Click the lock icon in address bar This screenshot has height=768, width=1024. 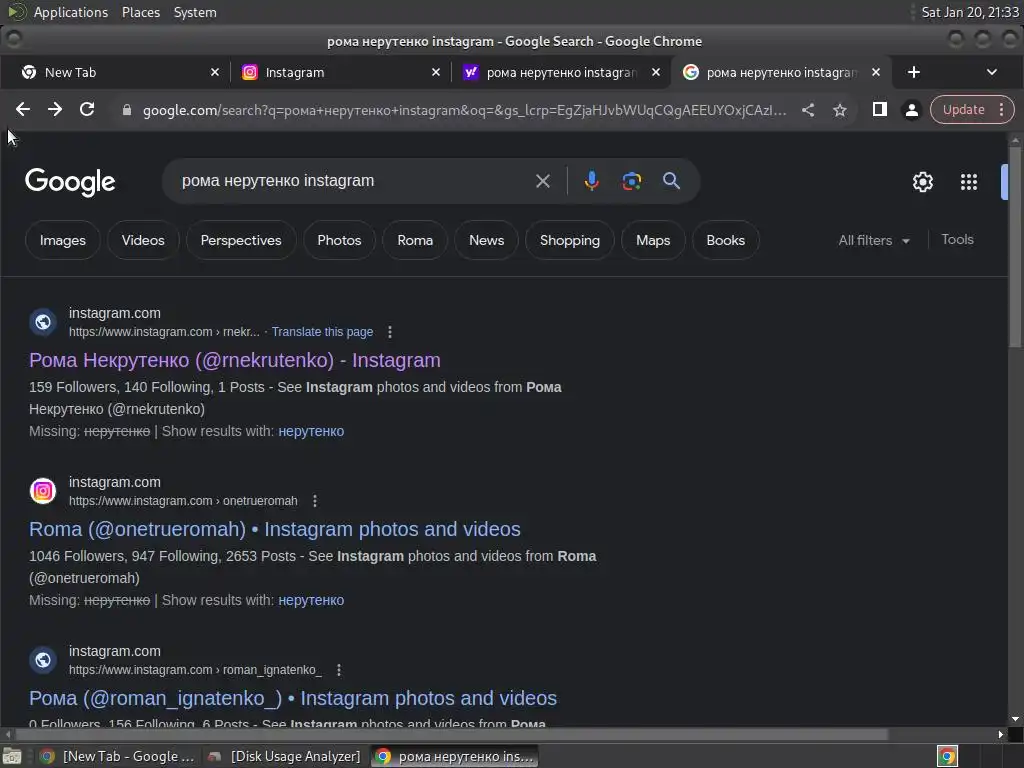pyautogui.click(x=127, y=110)
